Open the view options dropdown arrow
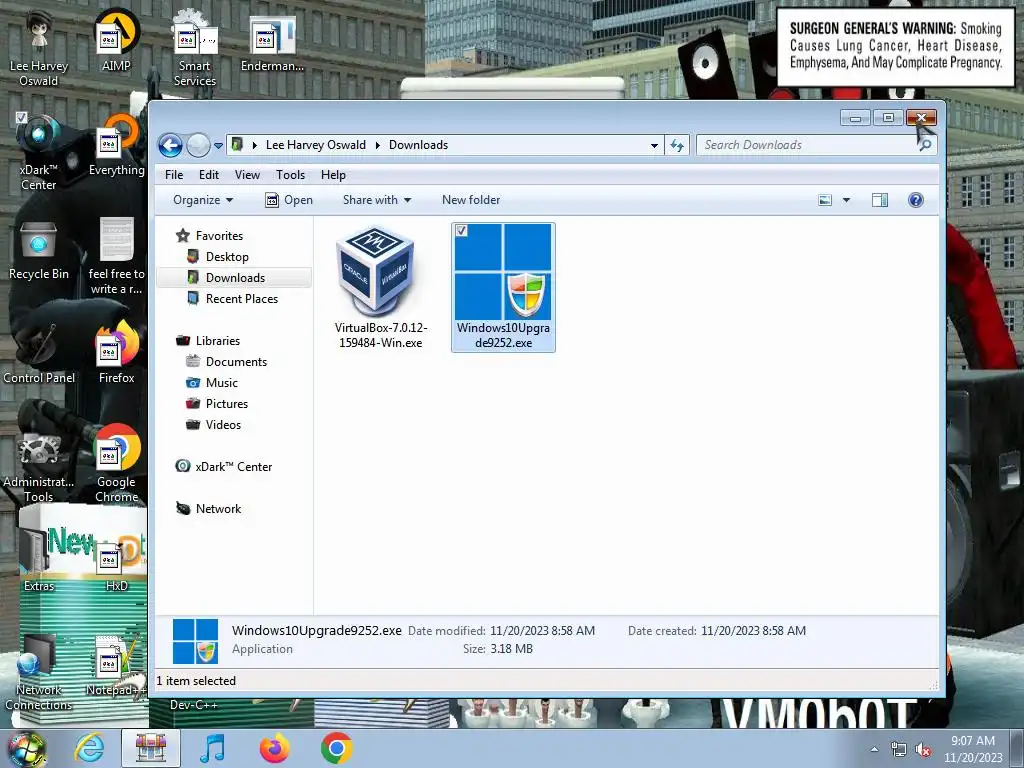 [x=846, y=200]
